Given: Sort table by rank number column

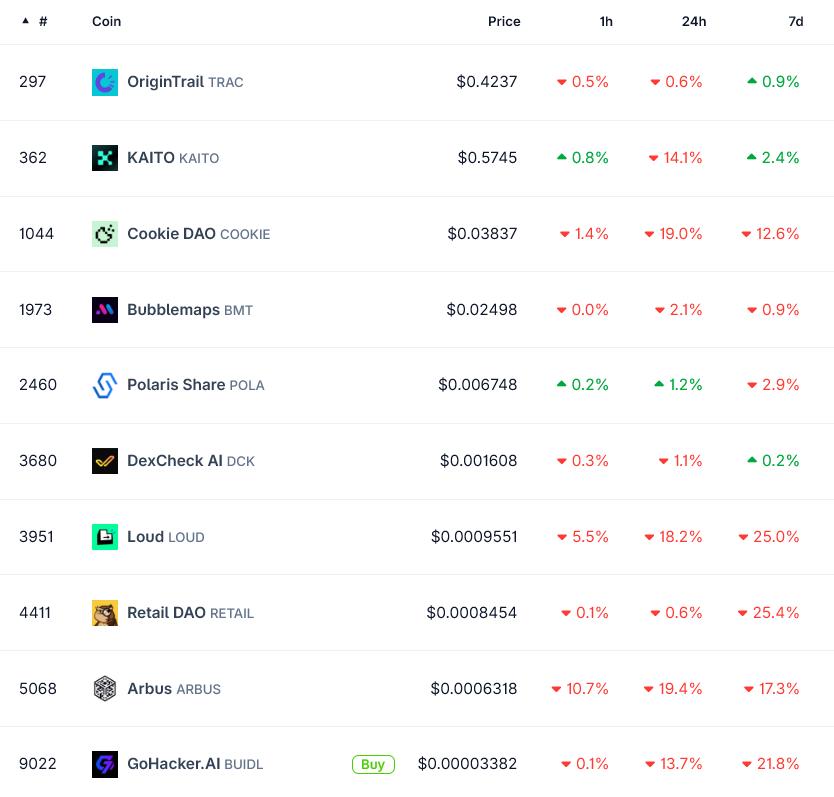Looking at the screenshot, I should click(42, 21).
